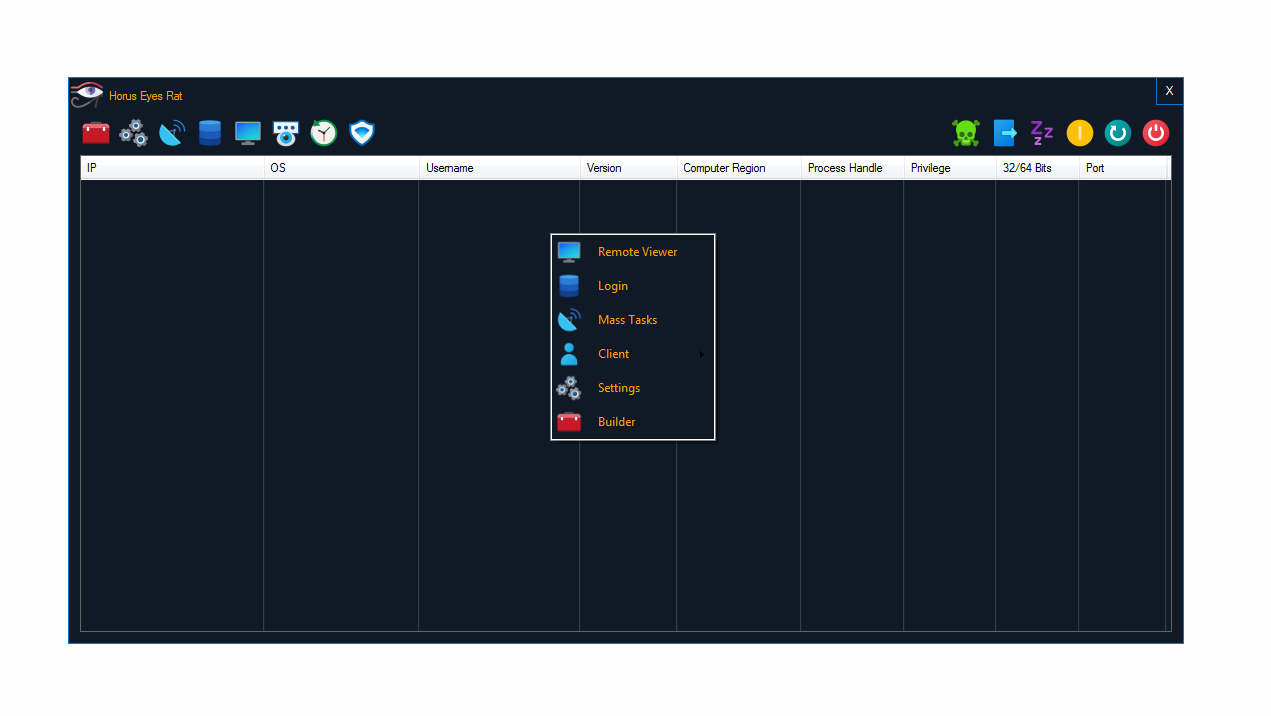Viewport: 1271px width, 716px height.
Task: Click the satellite dish toolbar icon
Action: [x=172, y=133]
